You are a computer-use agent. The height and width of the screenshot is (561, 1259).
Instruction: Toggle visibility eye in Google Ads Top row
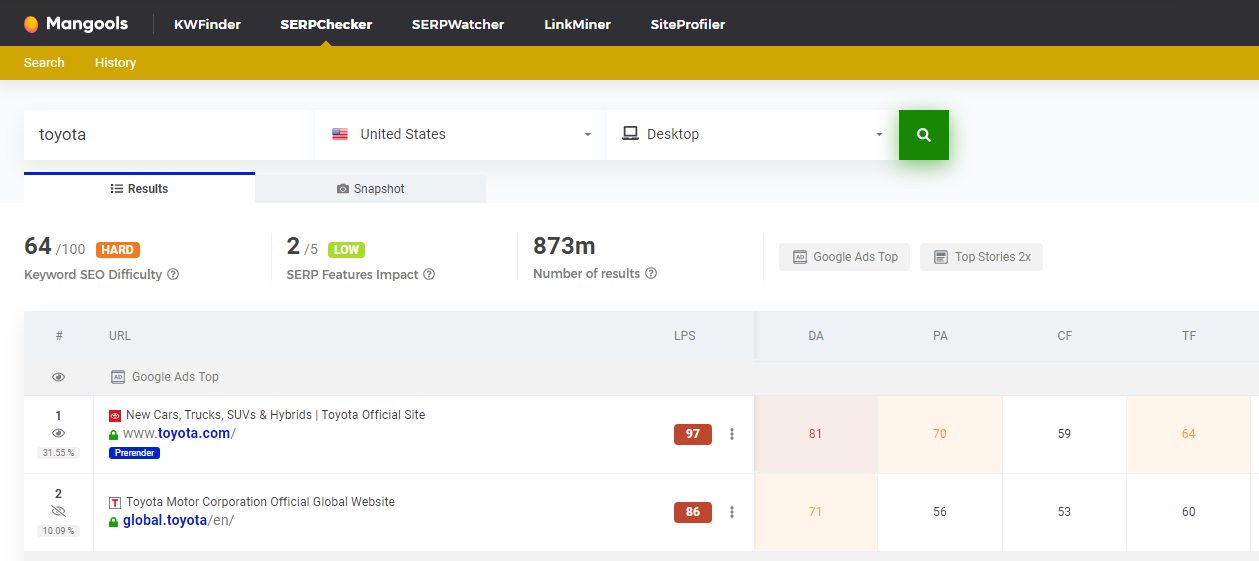pos(59,377)
